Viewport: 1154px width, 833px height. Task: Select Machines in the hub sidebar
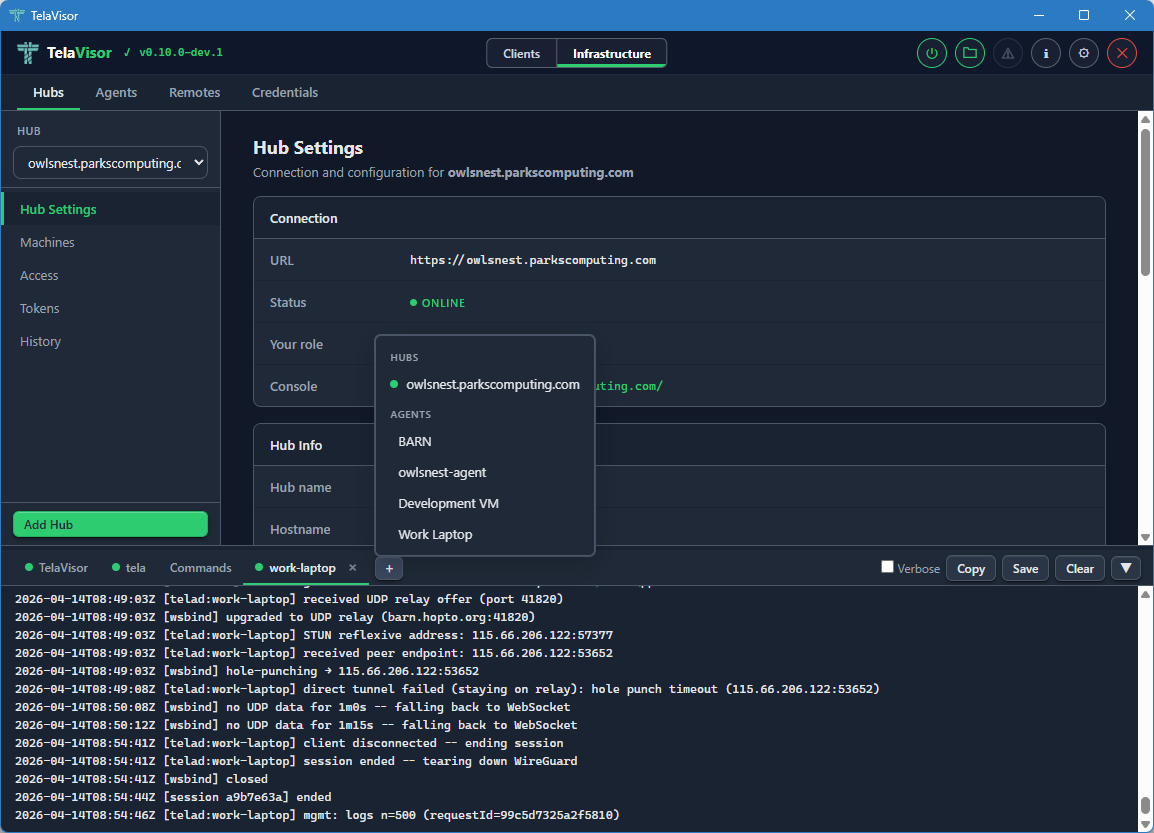pos(45,242)
